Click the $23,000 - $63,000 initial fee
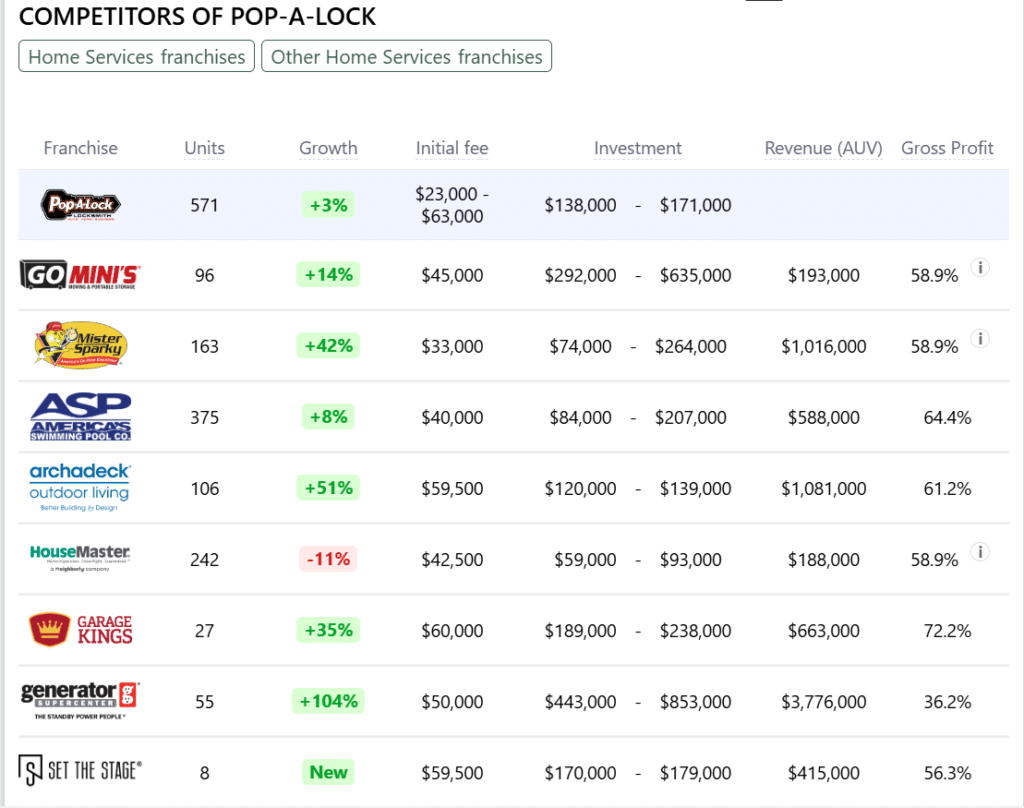The width and height of the screenshot is (1024, 808). tap(452, 205)
